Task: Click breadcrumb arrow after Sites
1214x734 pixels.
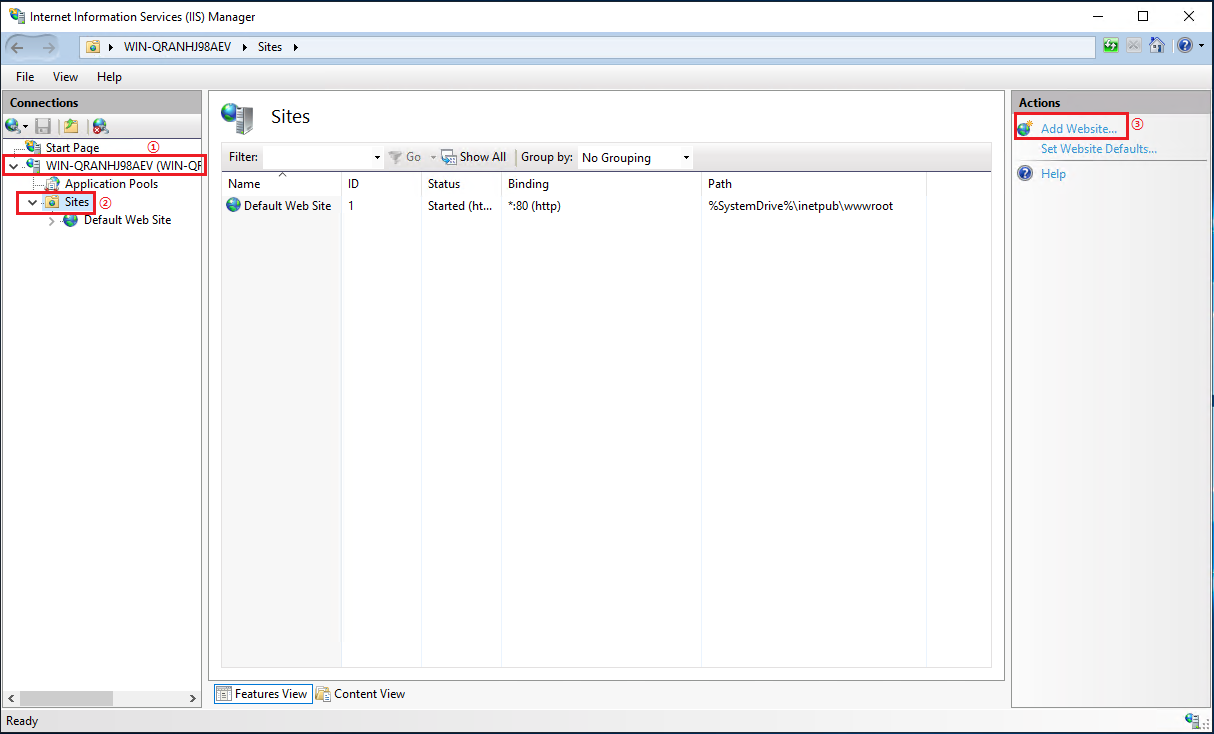Action: point(296,47)
